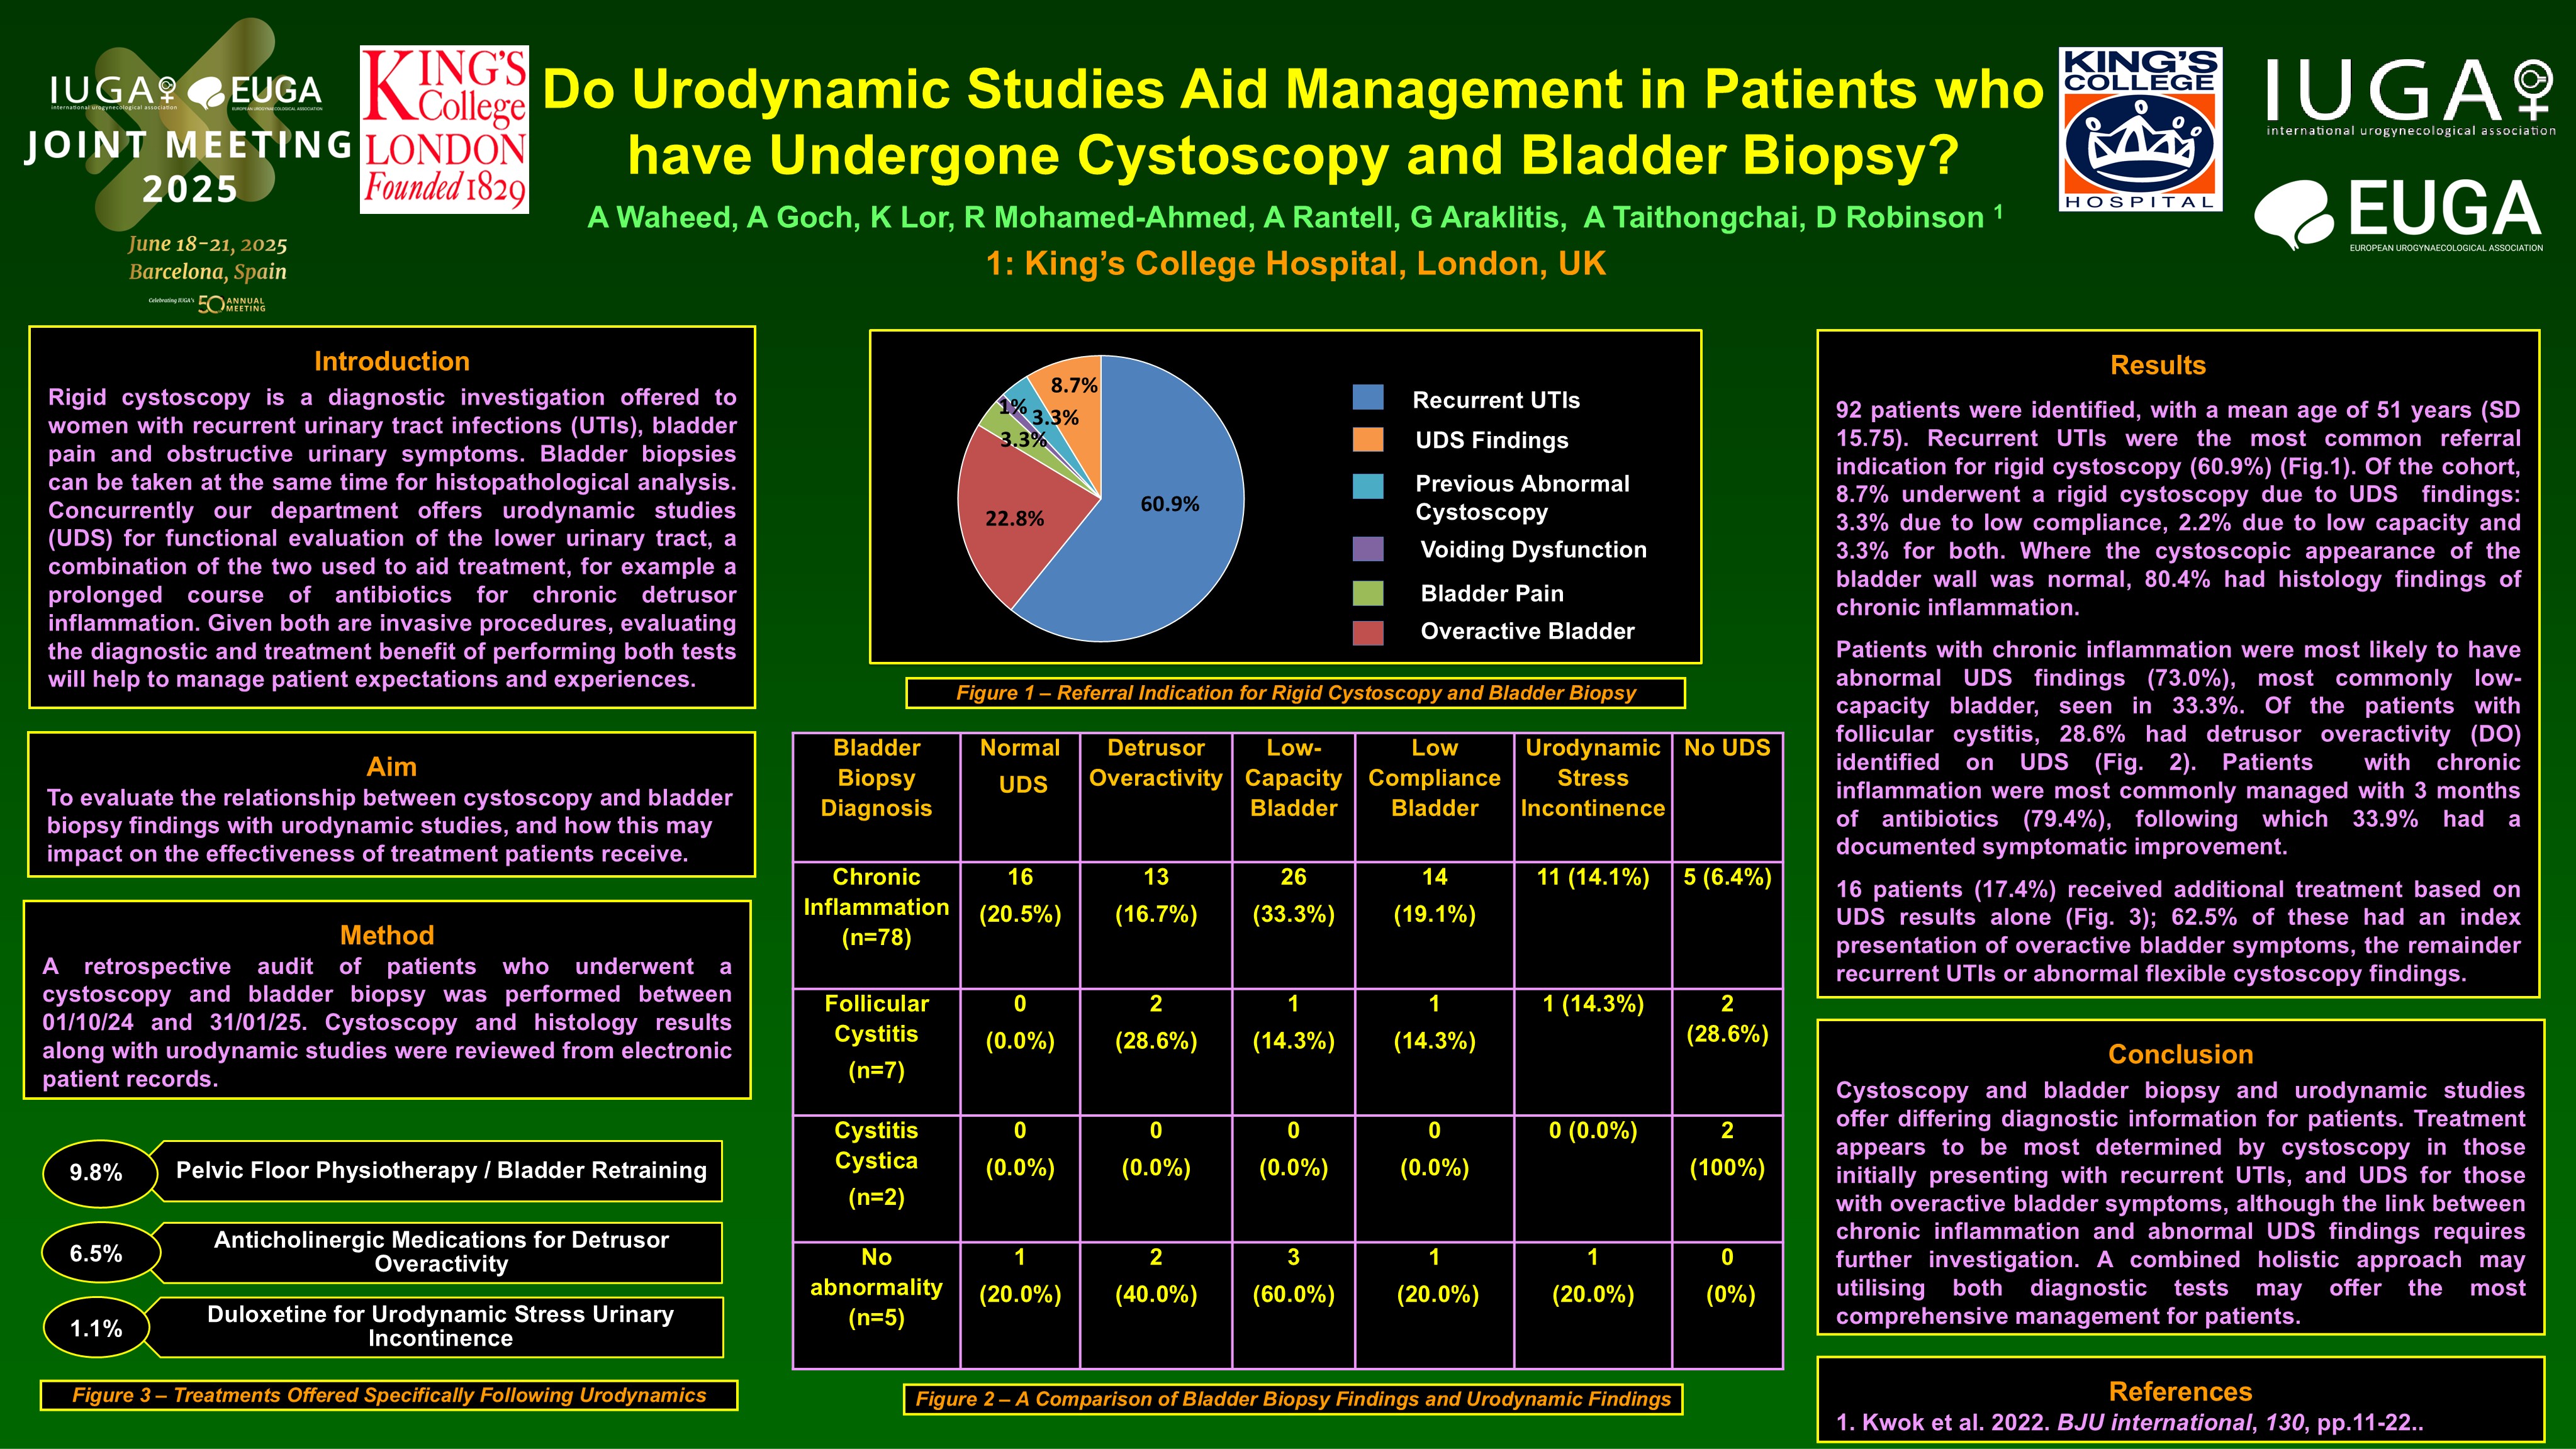Click Duloxetine for Urodynamic Stress Urinary Incontinence box
Viewport: 2576px width, 1449px height.
(440, 1327)
